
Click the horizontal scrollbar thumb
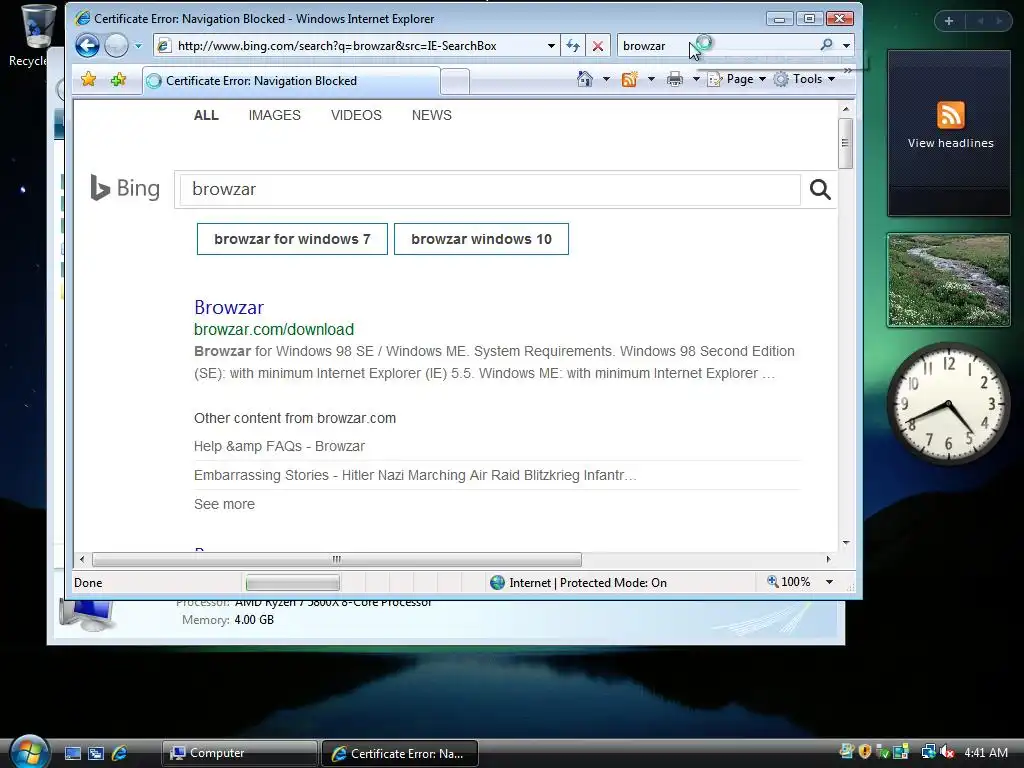point(337,559)
